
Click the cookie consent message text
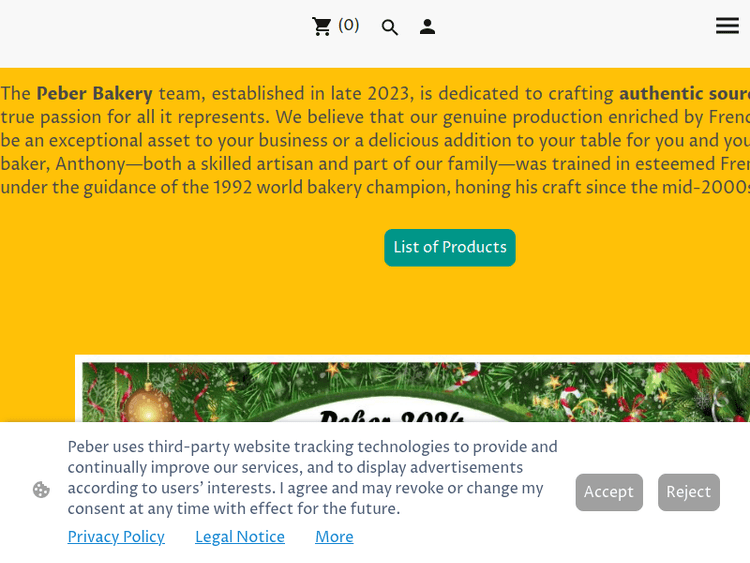tap(310, 478)
